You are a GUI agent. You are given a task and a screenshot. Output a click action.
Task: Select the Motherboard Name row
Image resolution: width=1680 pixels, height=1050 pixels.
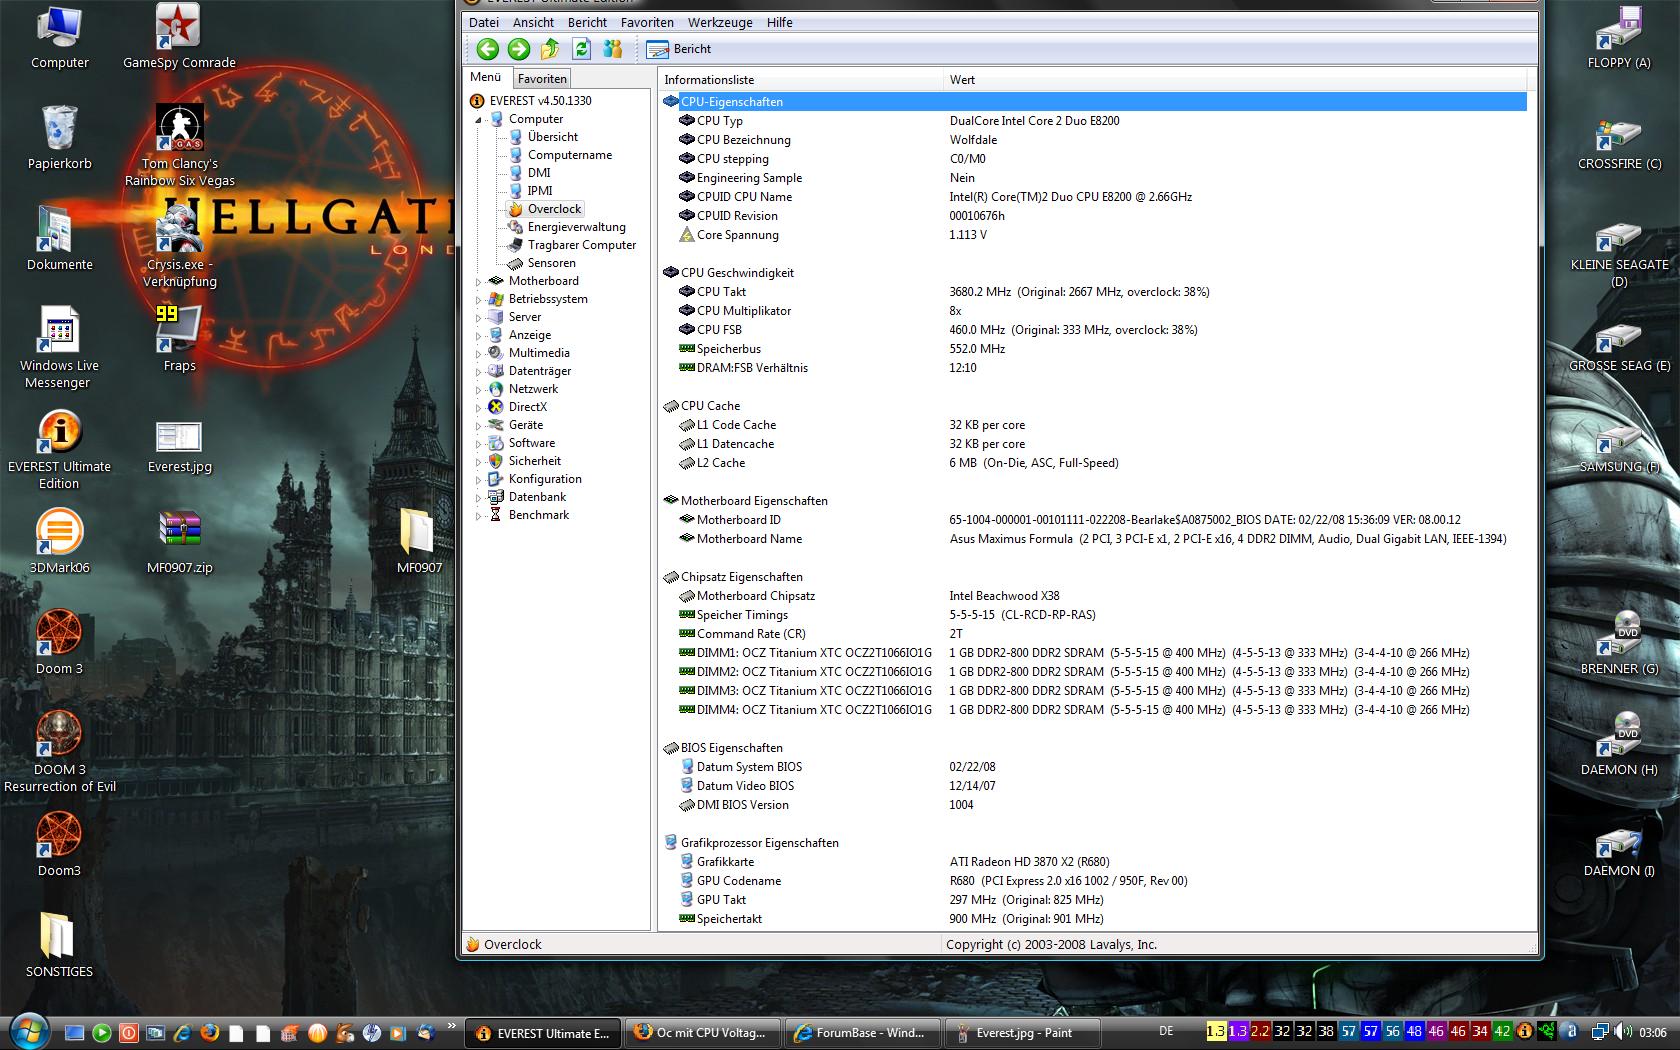coord(1093,539)
